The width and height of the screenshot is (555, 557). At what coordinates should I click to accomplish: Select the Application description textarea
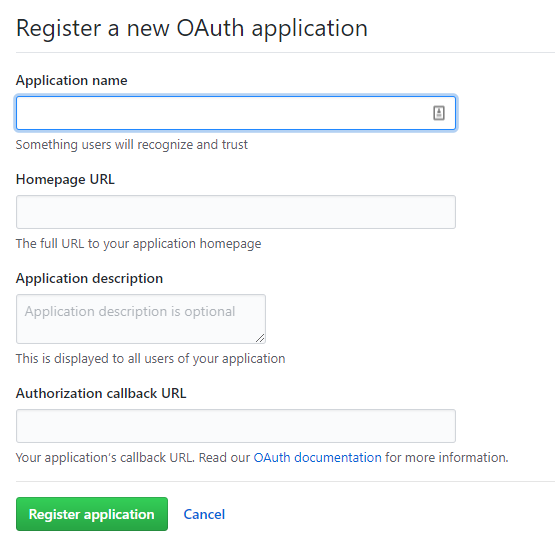(141, 319)
